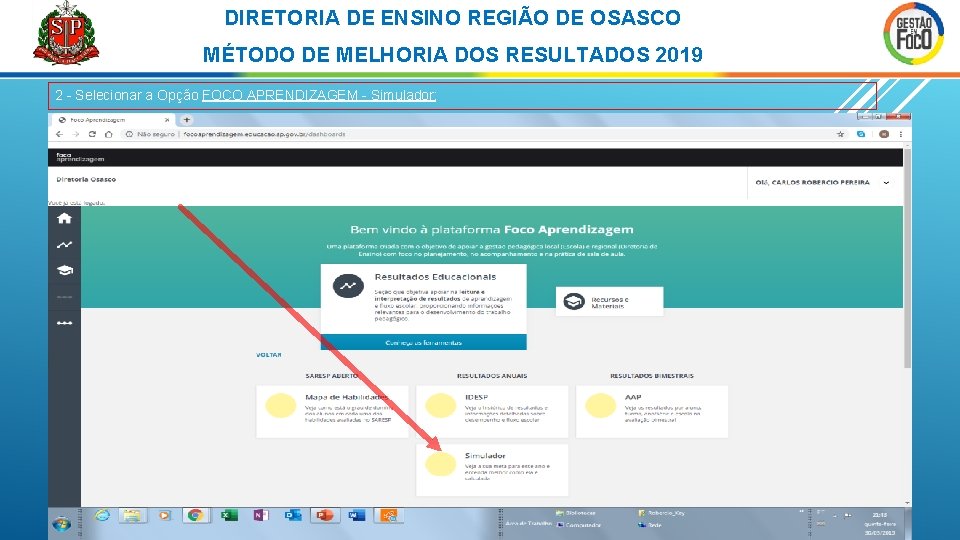Click the RESULTADOS BIMESTRAIS heading
Viewport: 960px width, 540px height.
[651, 376]
